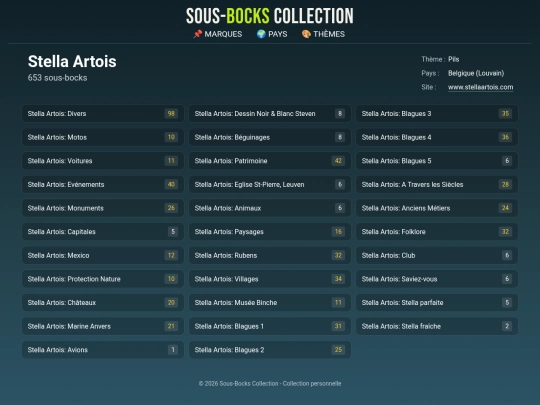Open Stella Artois: Protection Nature series
The image size is (540, 405).
coord(103,279)
